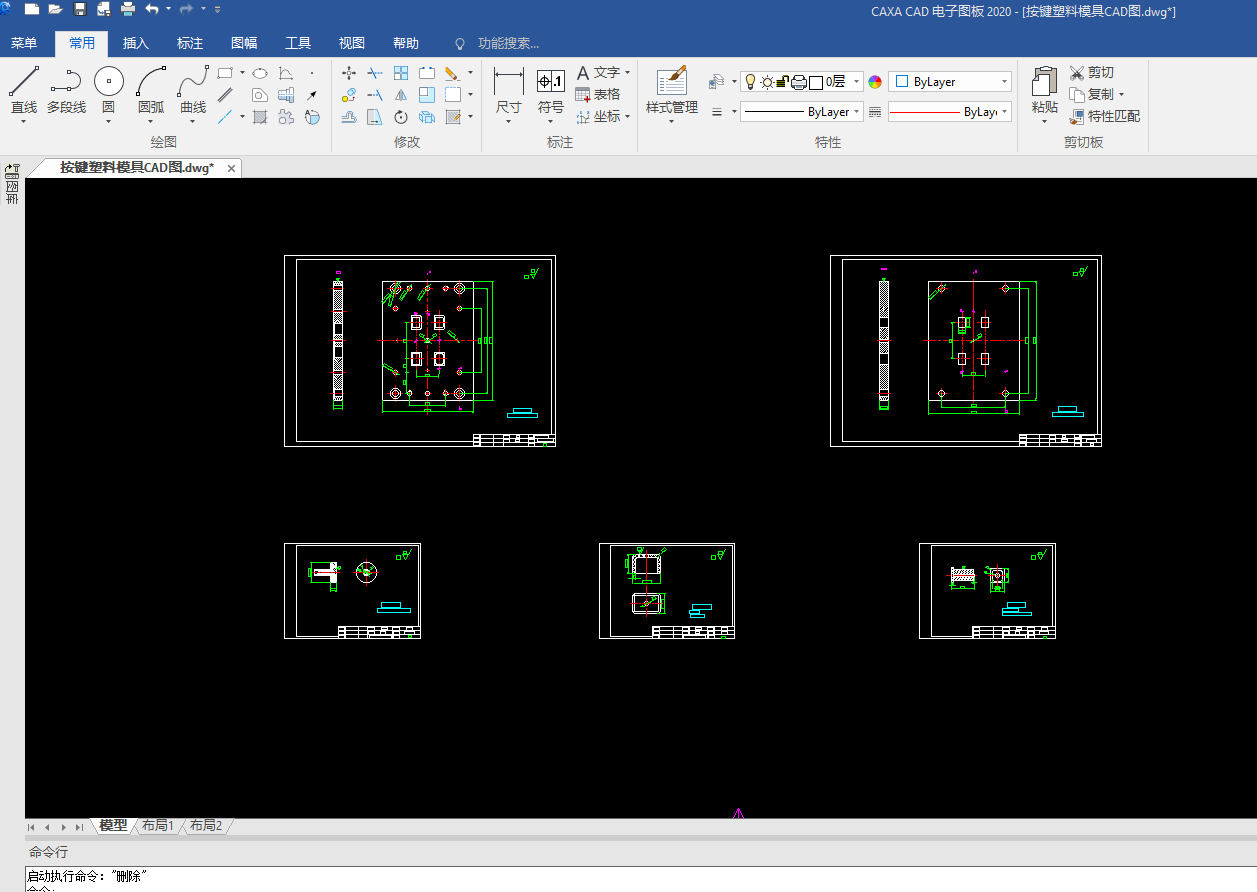
Task: Click the 剪切 cut button
Action: 1091,73
